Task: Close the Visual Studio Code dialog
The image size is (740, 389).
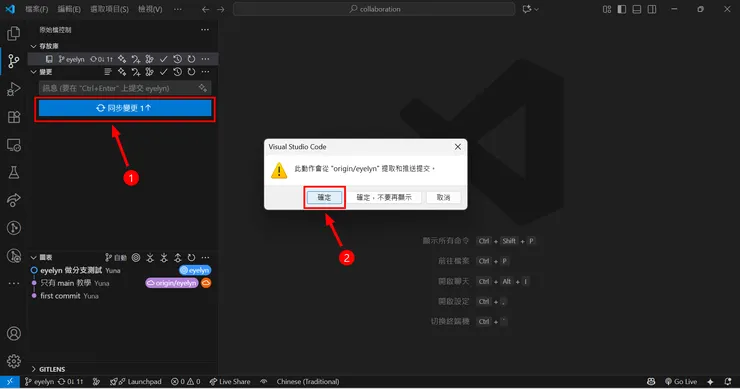Action: (457, 147)
